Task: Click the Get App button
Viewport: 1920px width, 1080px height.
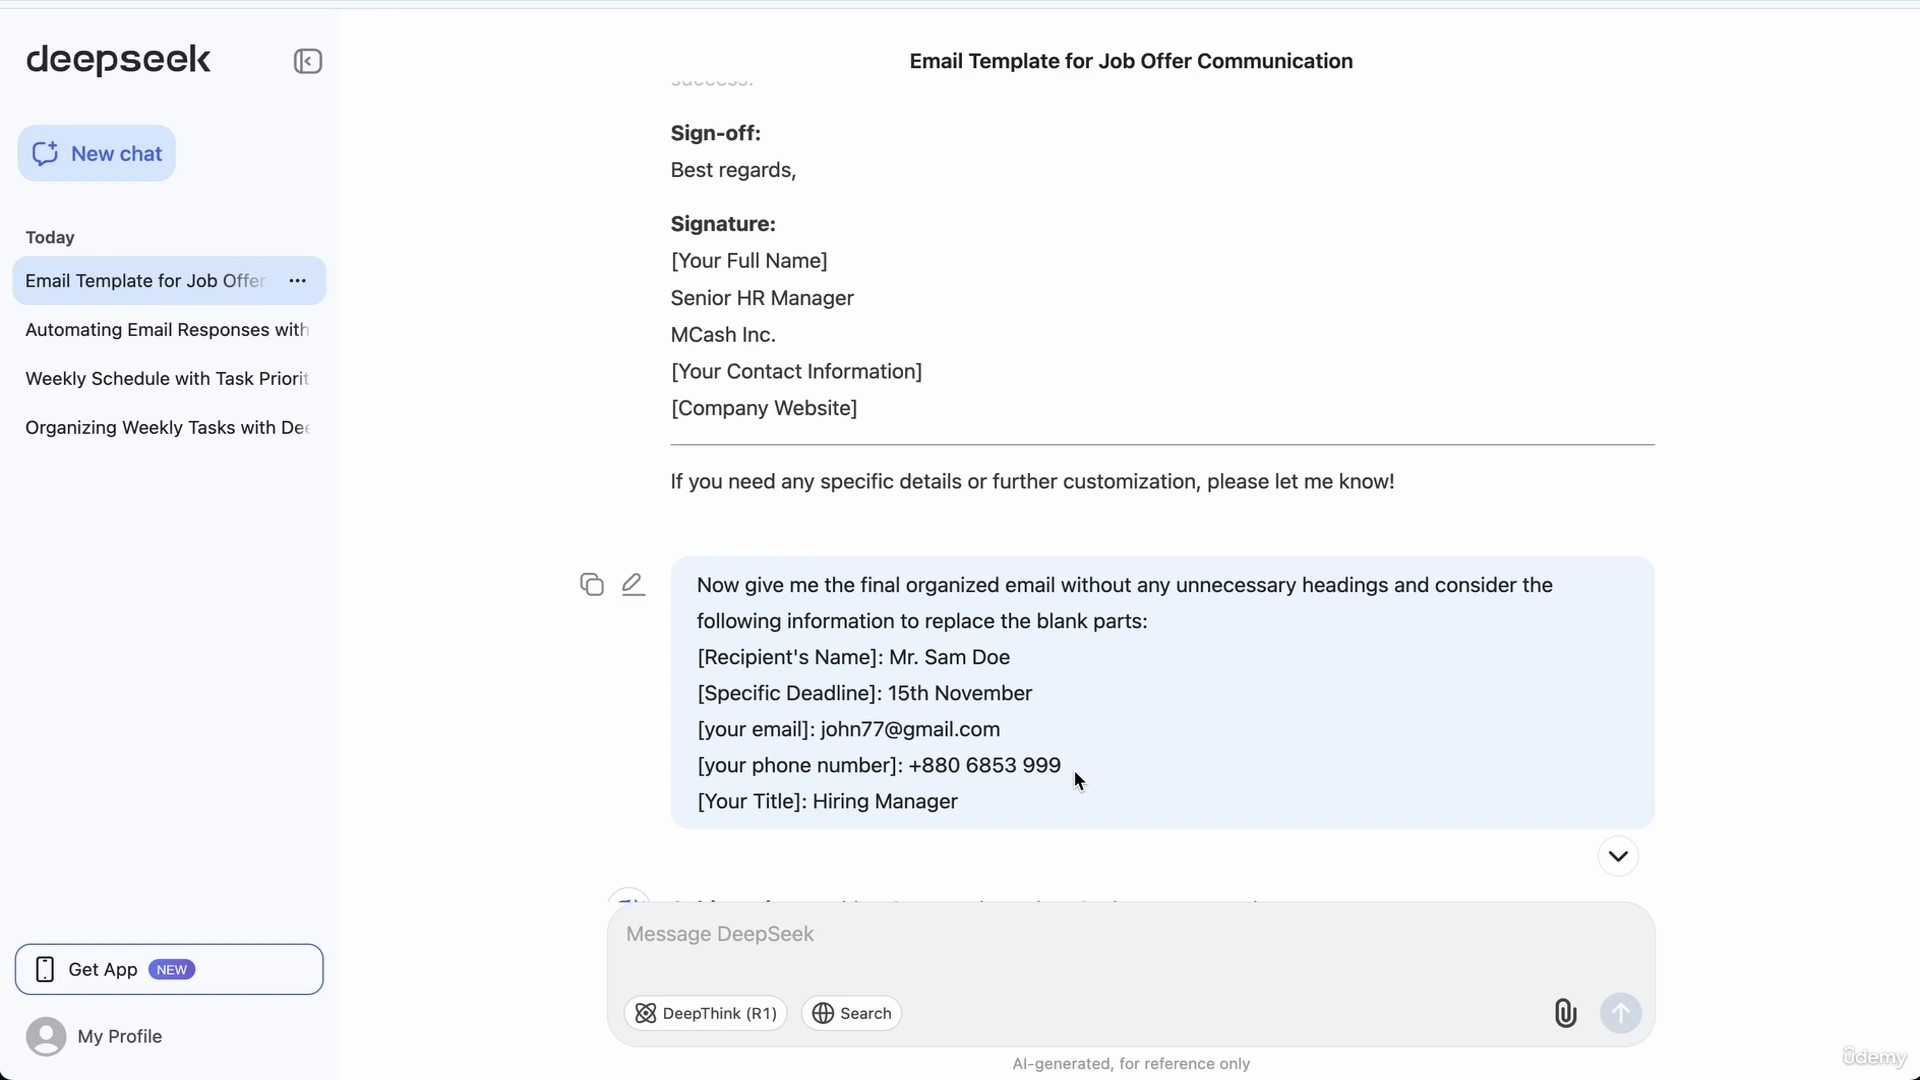Action: 169,969
